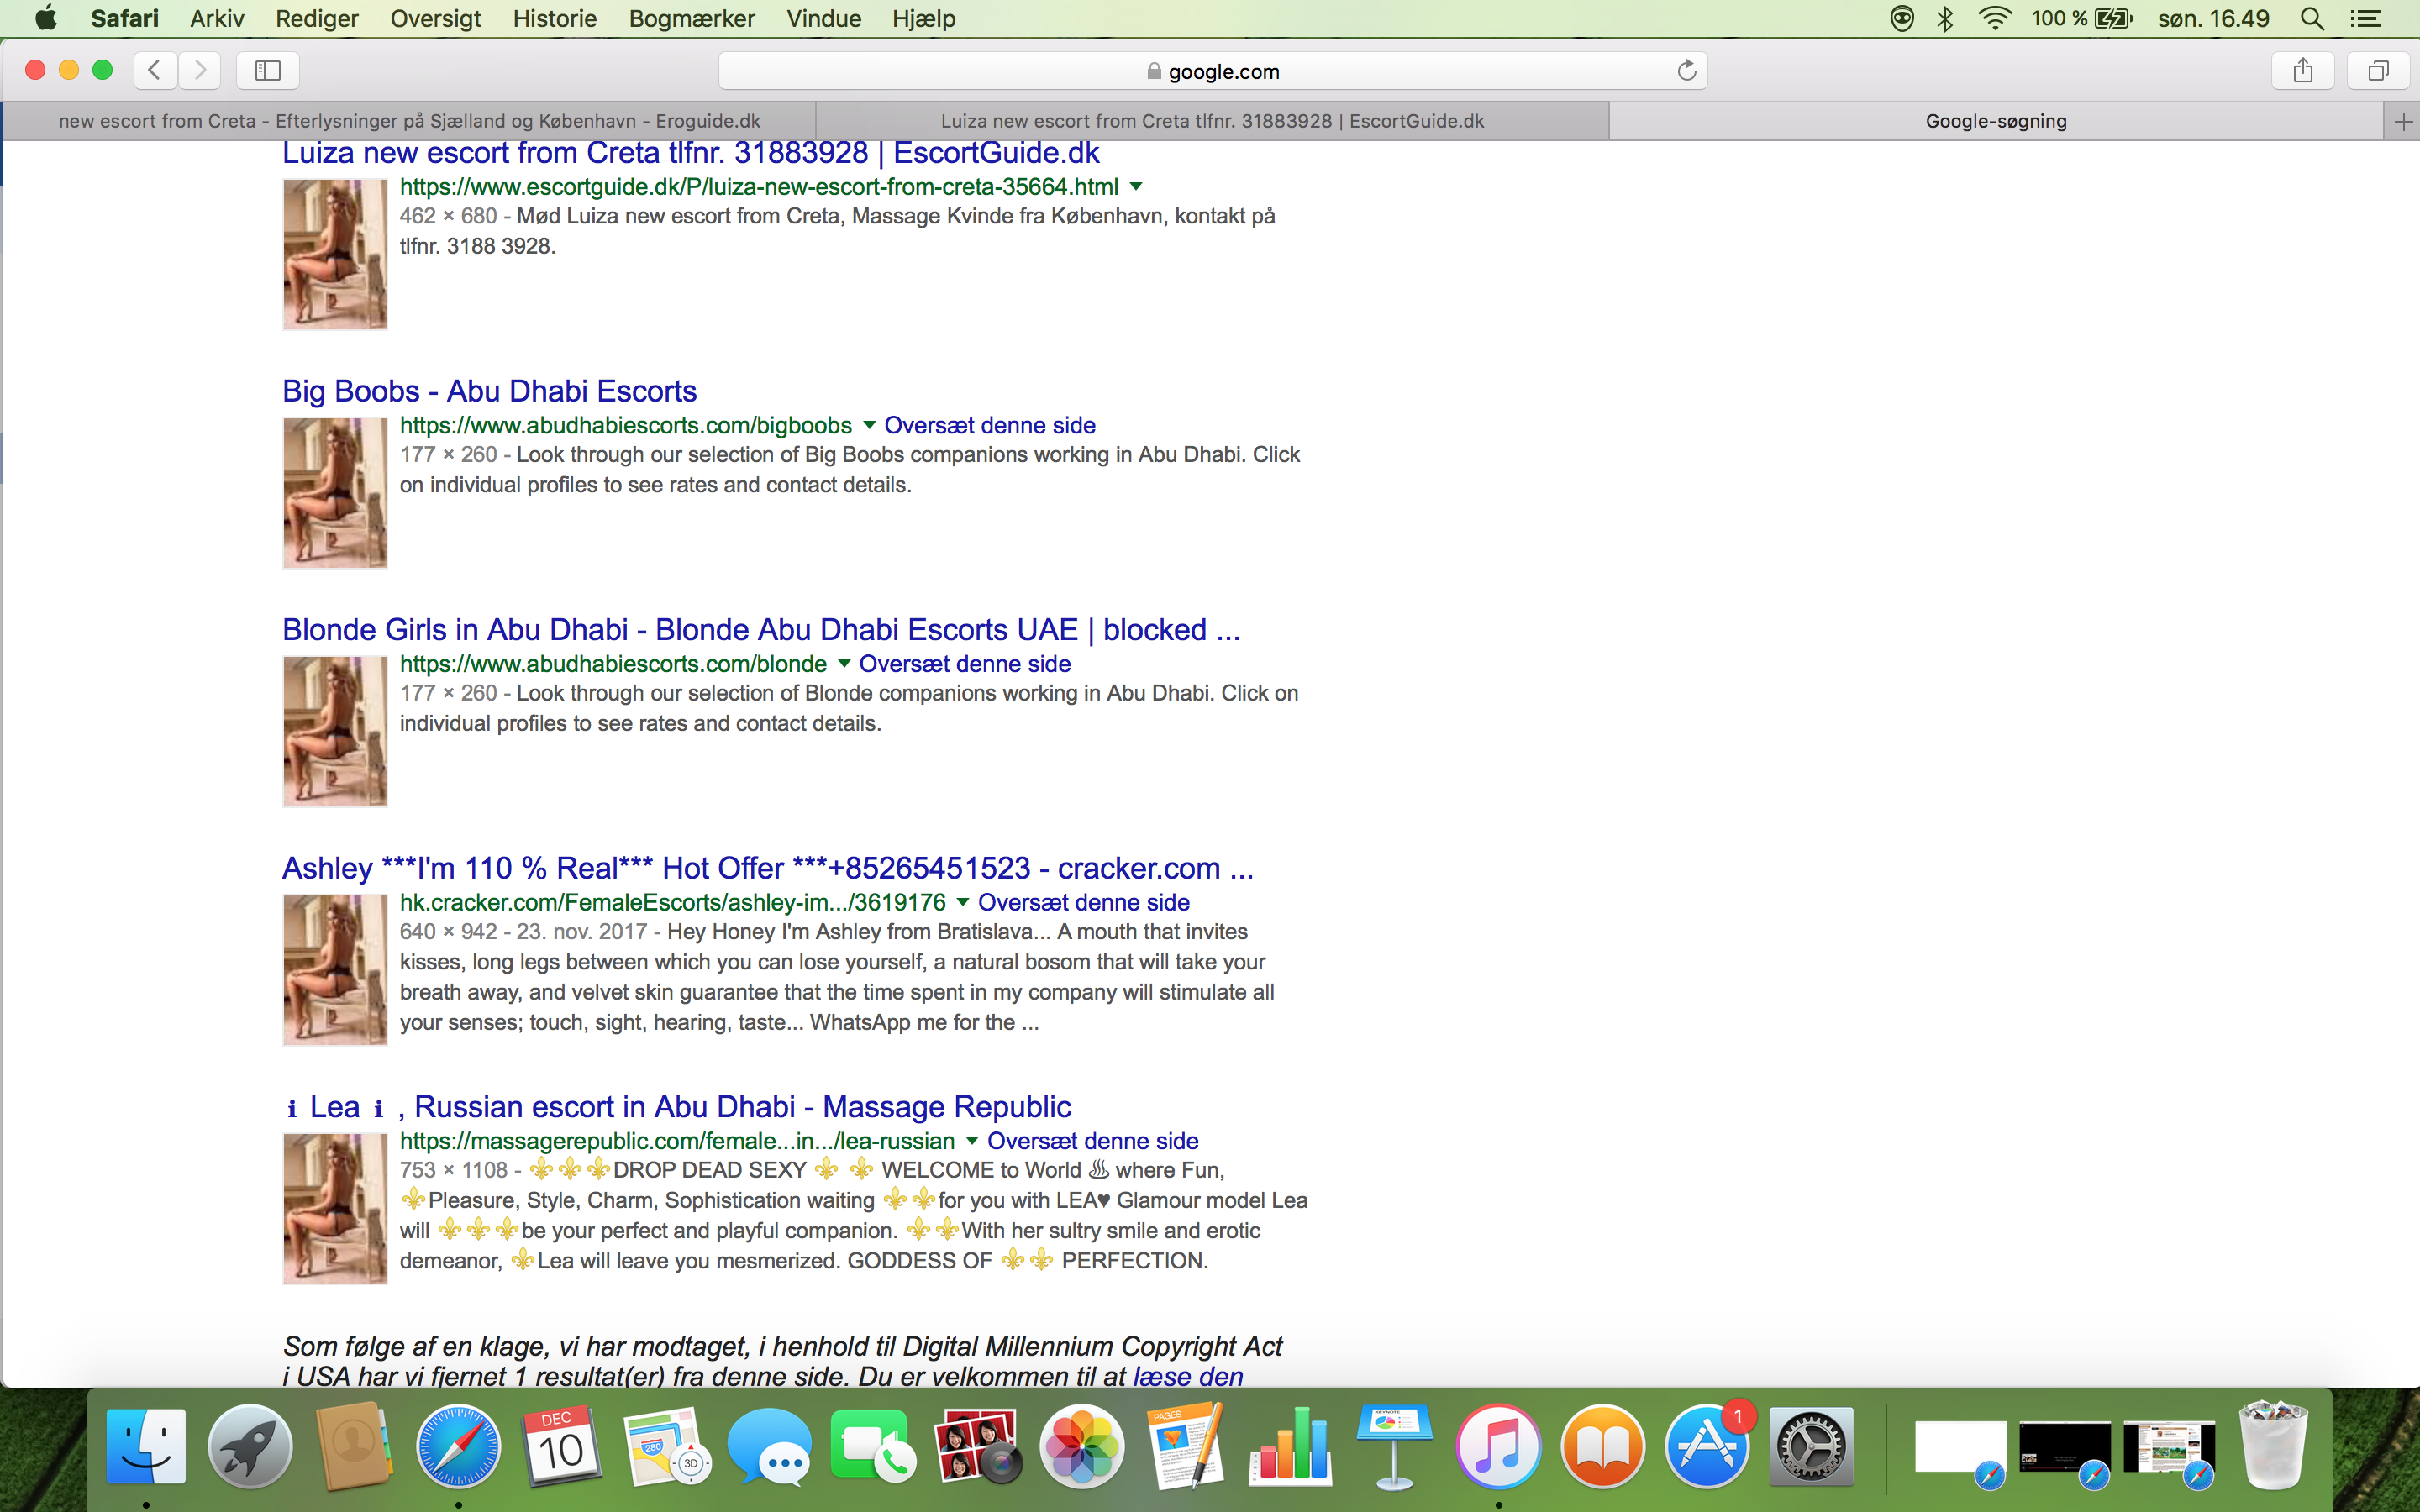Image resolution: width=2420 pixels, height=1512 pixels.
Task: Expand dropdown arrow after escortguide.dk URL
Action: click(x=1135, y=187)
